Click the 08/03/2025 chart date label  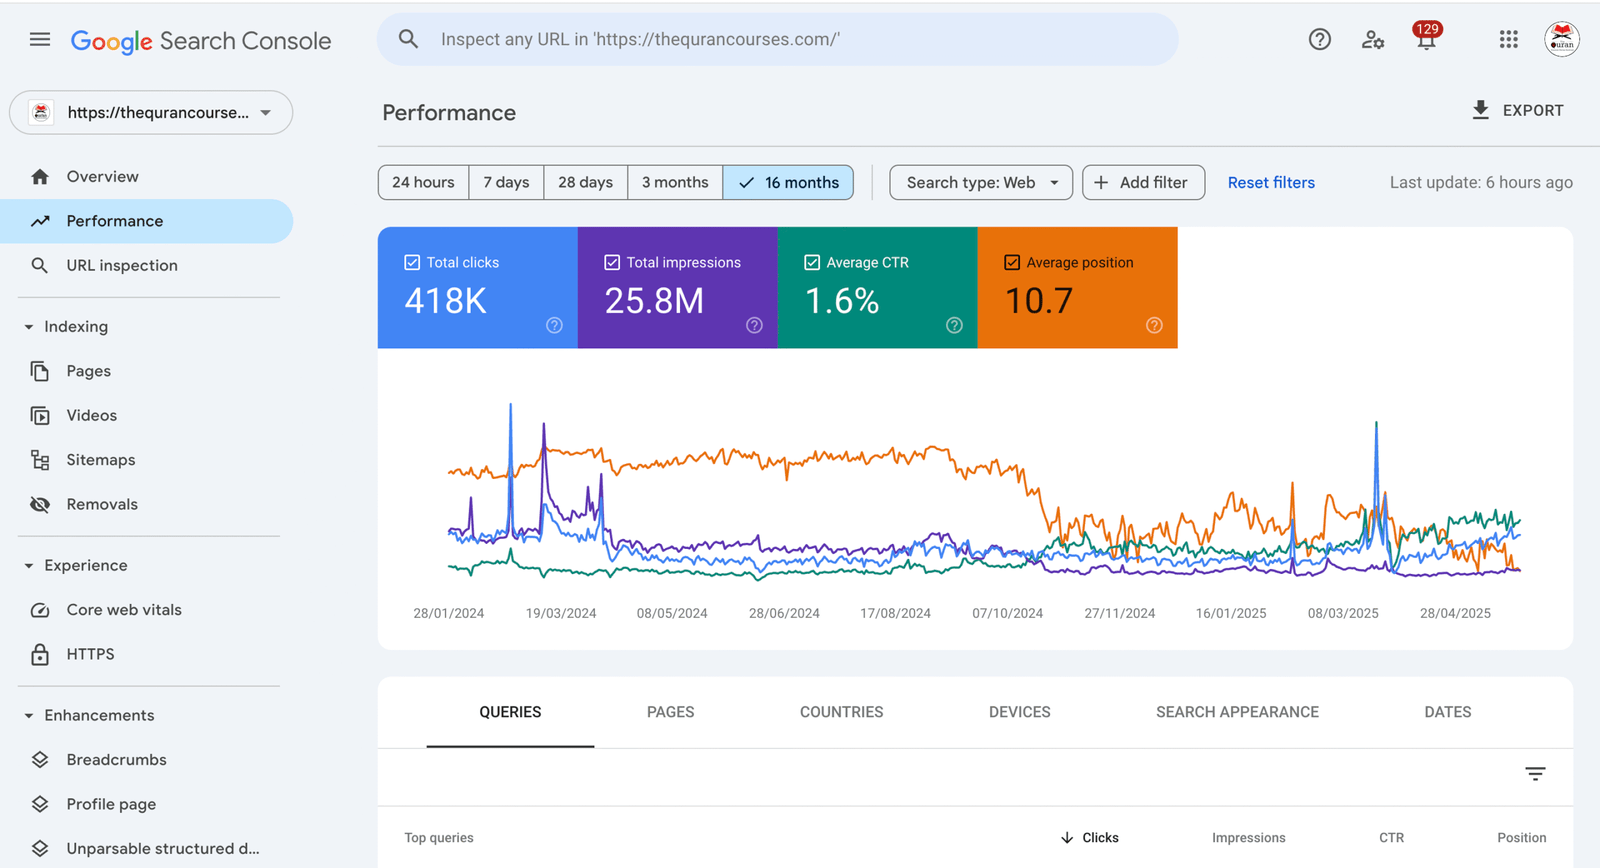point(1343,613)
